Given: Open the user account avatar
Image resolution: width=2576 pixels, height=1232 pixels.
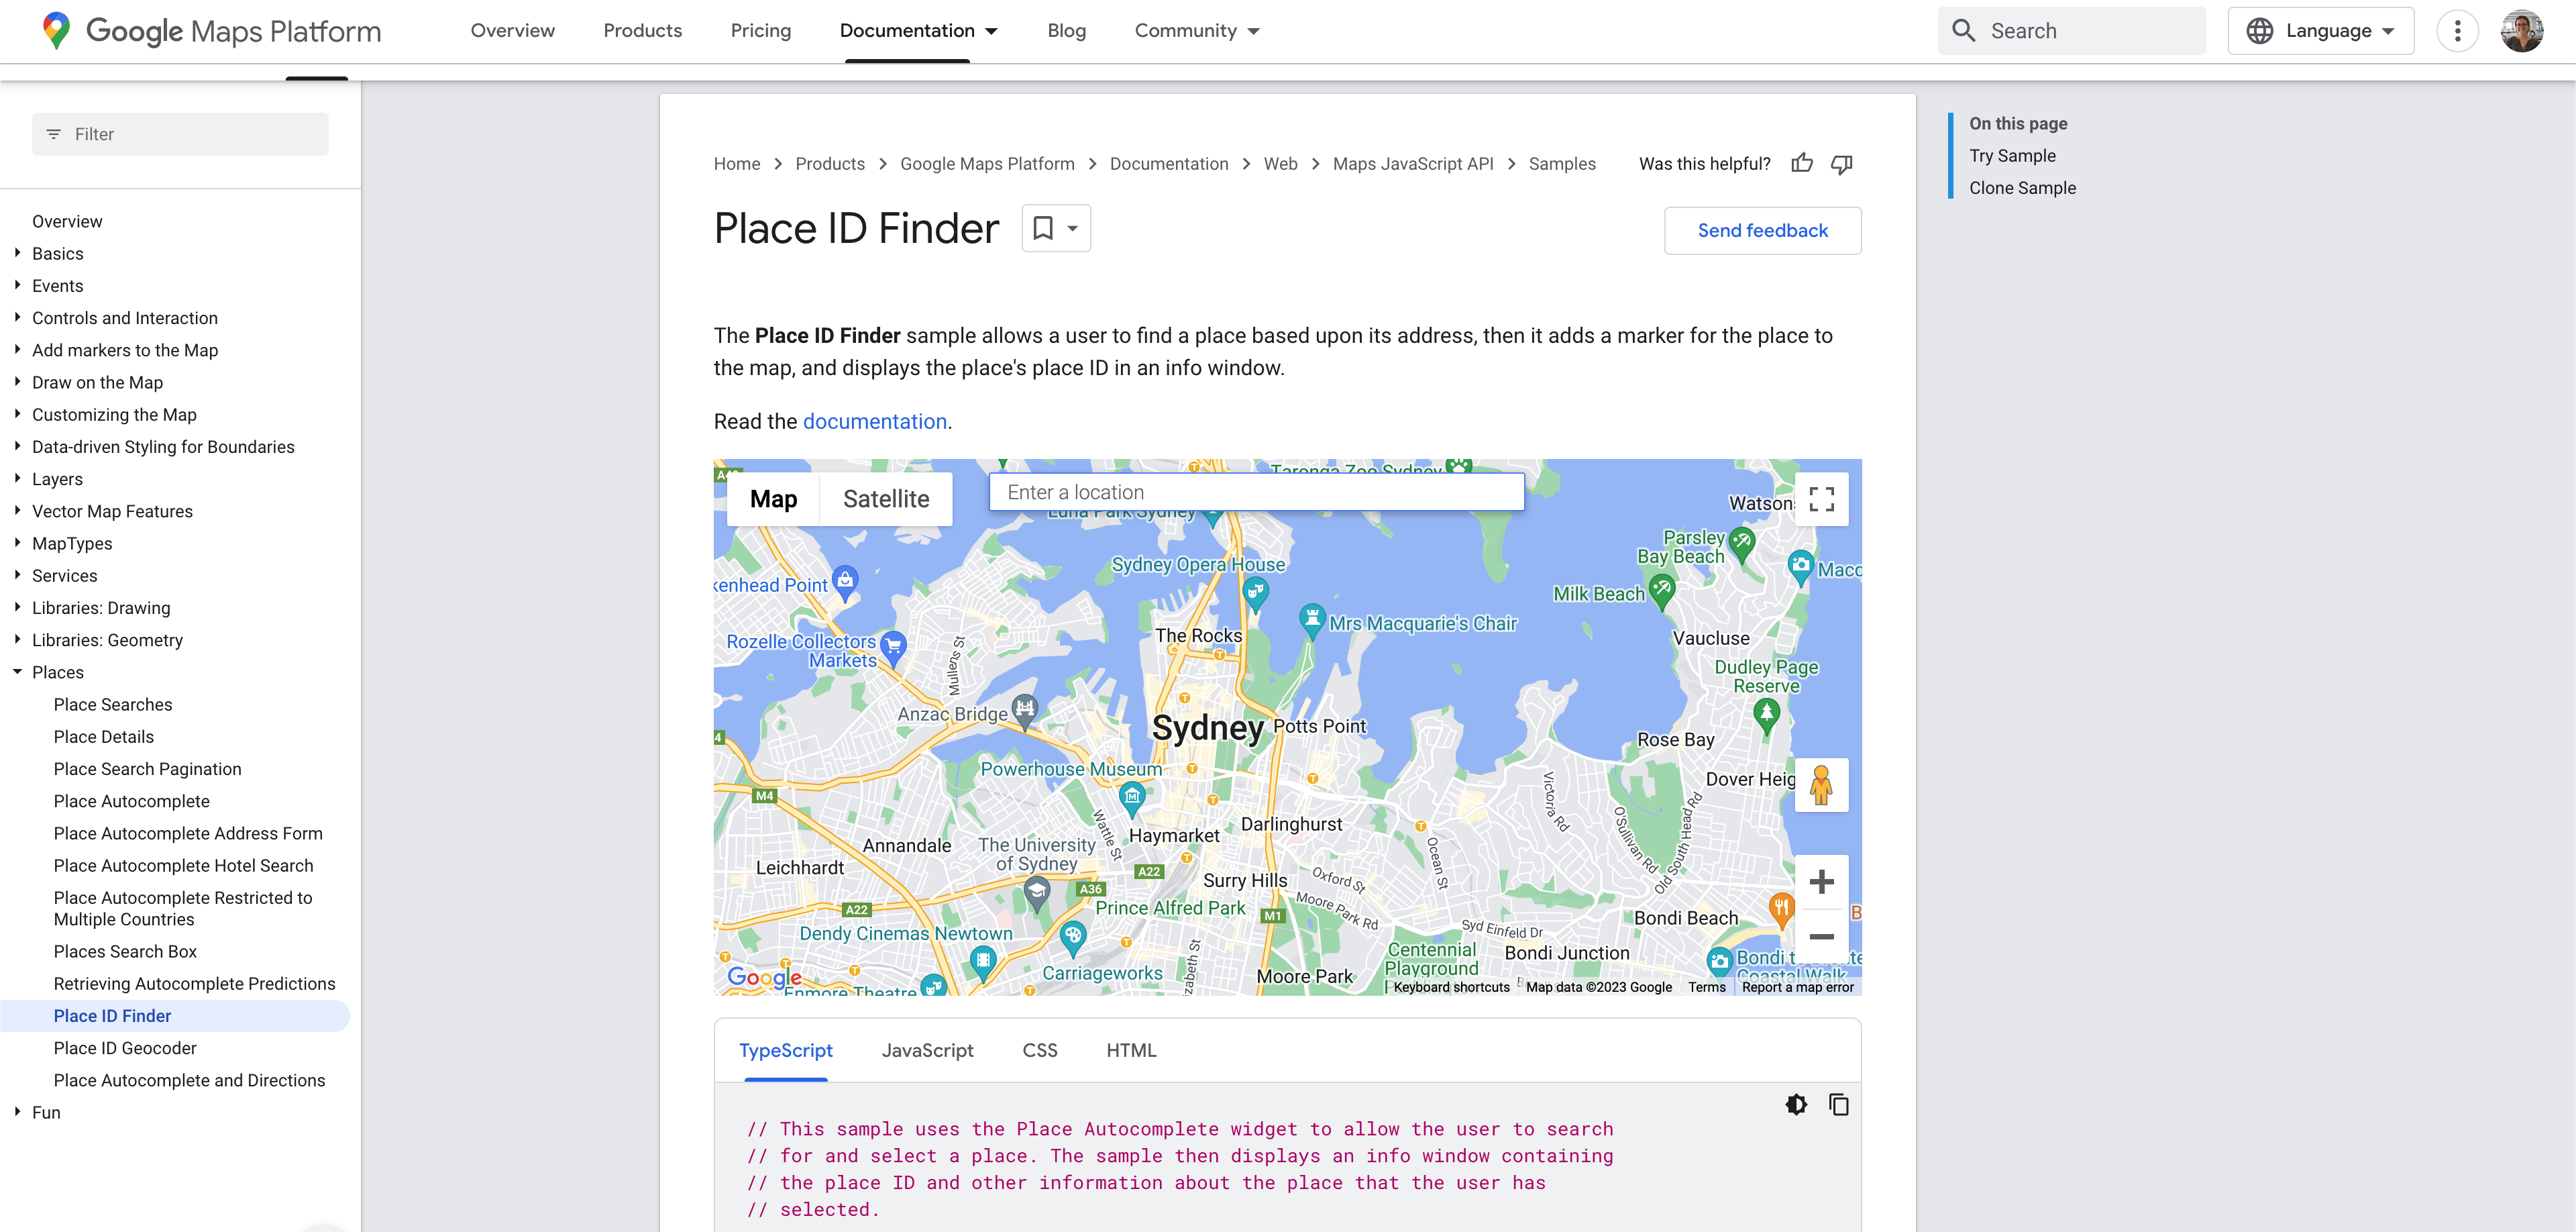Looking at the screenshot, I should (x=2521, y=31).
